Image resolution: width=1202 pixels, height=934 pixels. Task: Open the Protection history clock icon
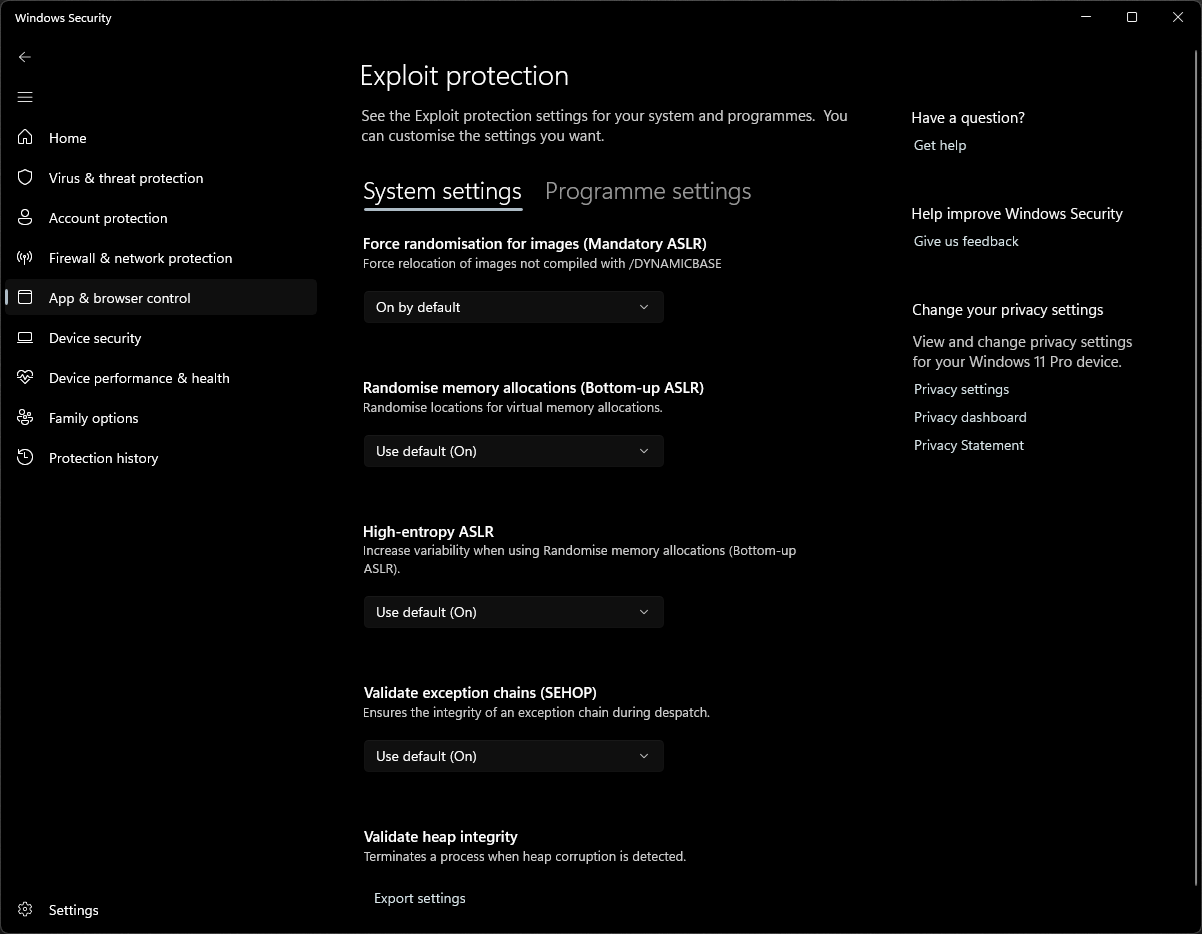tap(26, 457)
